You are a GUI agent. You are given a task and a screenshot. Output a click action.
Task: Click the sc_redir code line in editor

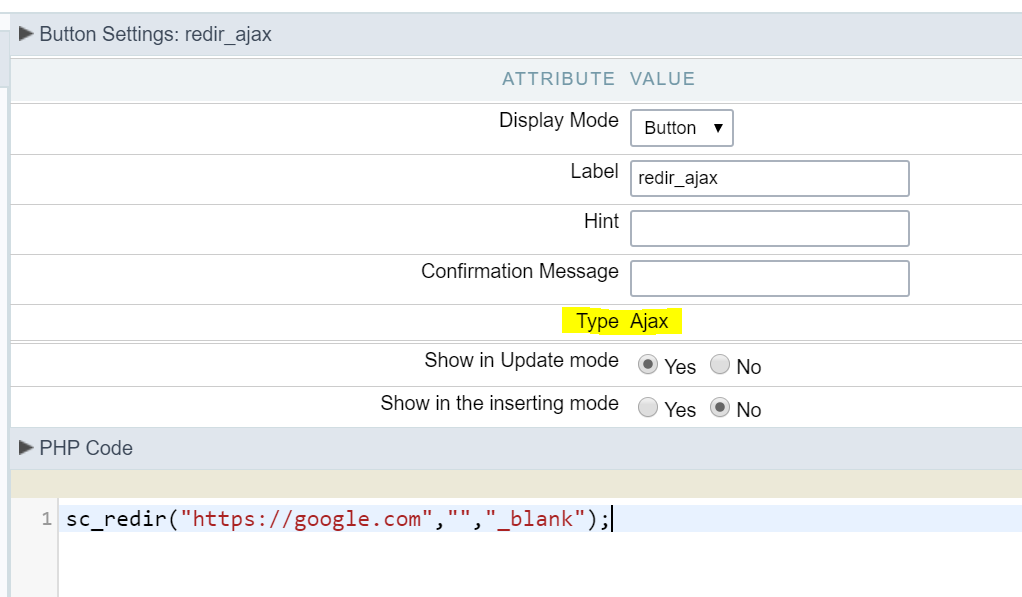[x=540, y=519]
